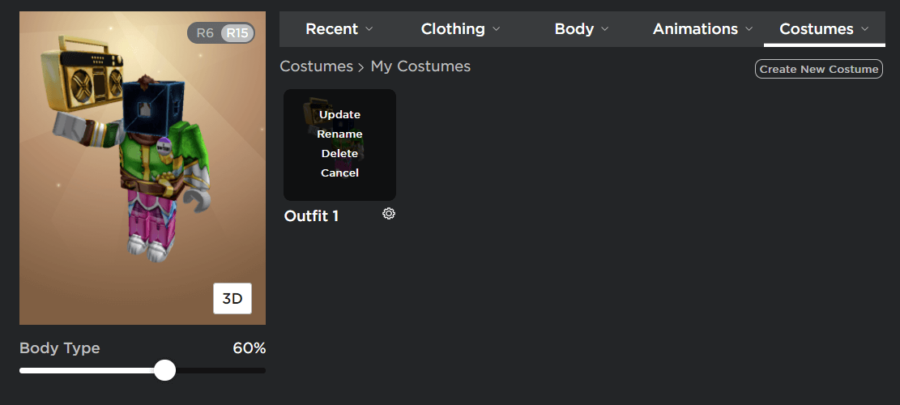Select Cancel in the costume menu
The image size is (900, 405).
[340, 173]
